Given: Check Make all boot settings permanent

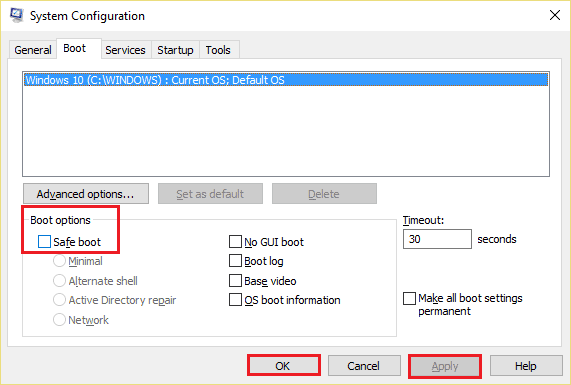Looking at the screenshot, I should pos(409,298).
